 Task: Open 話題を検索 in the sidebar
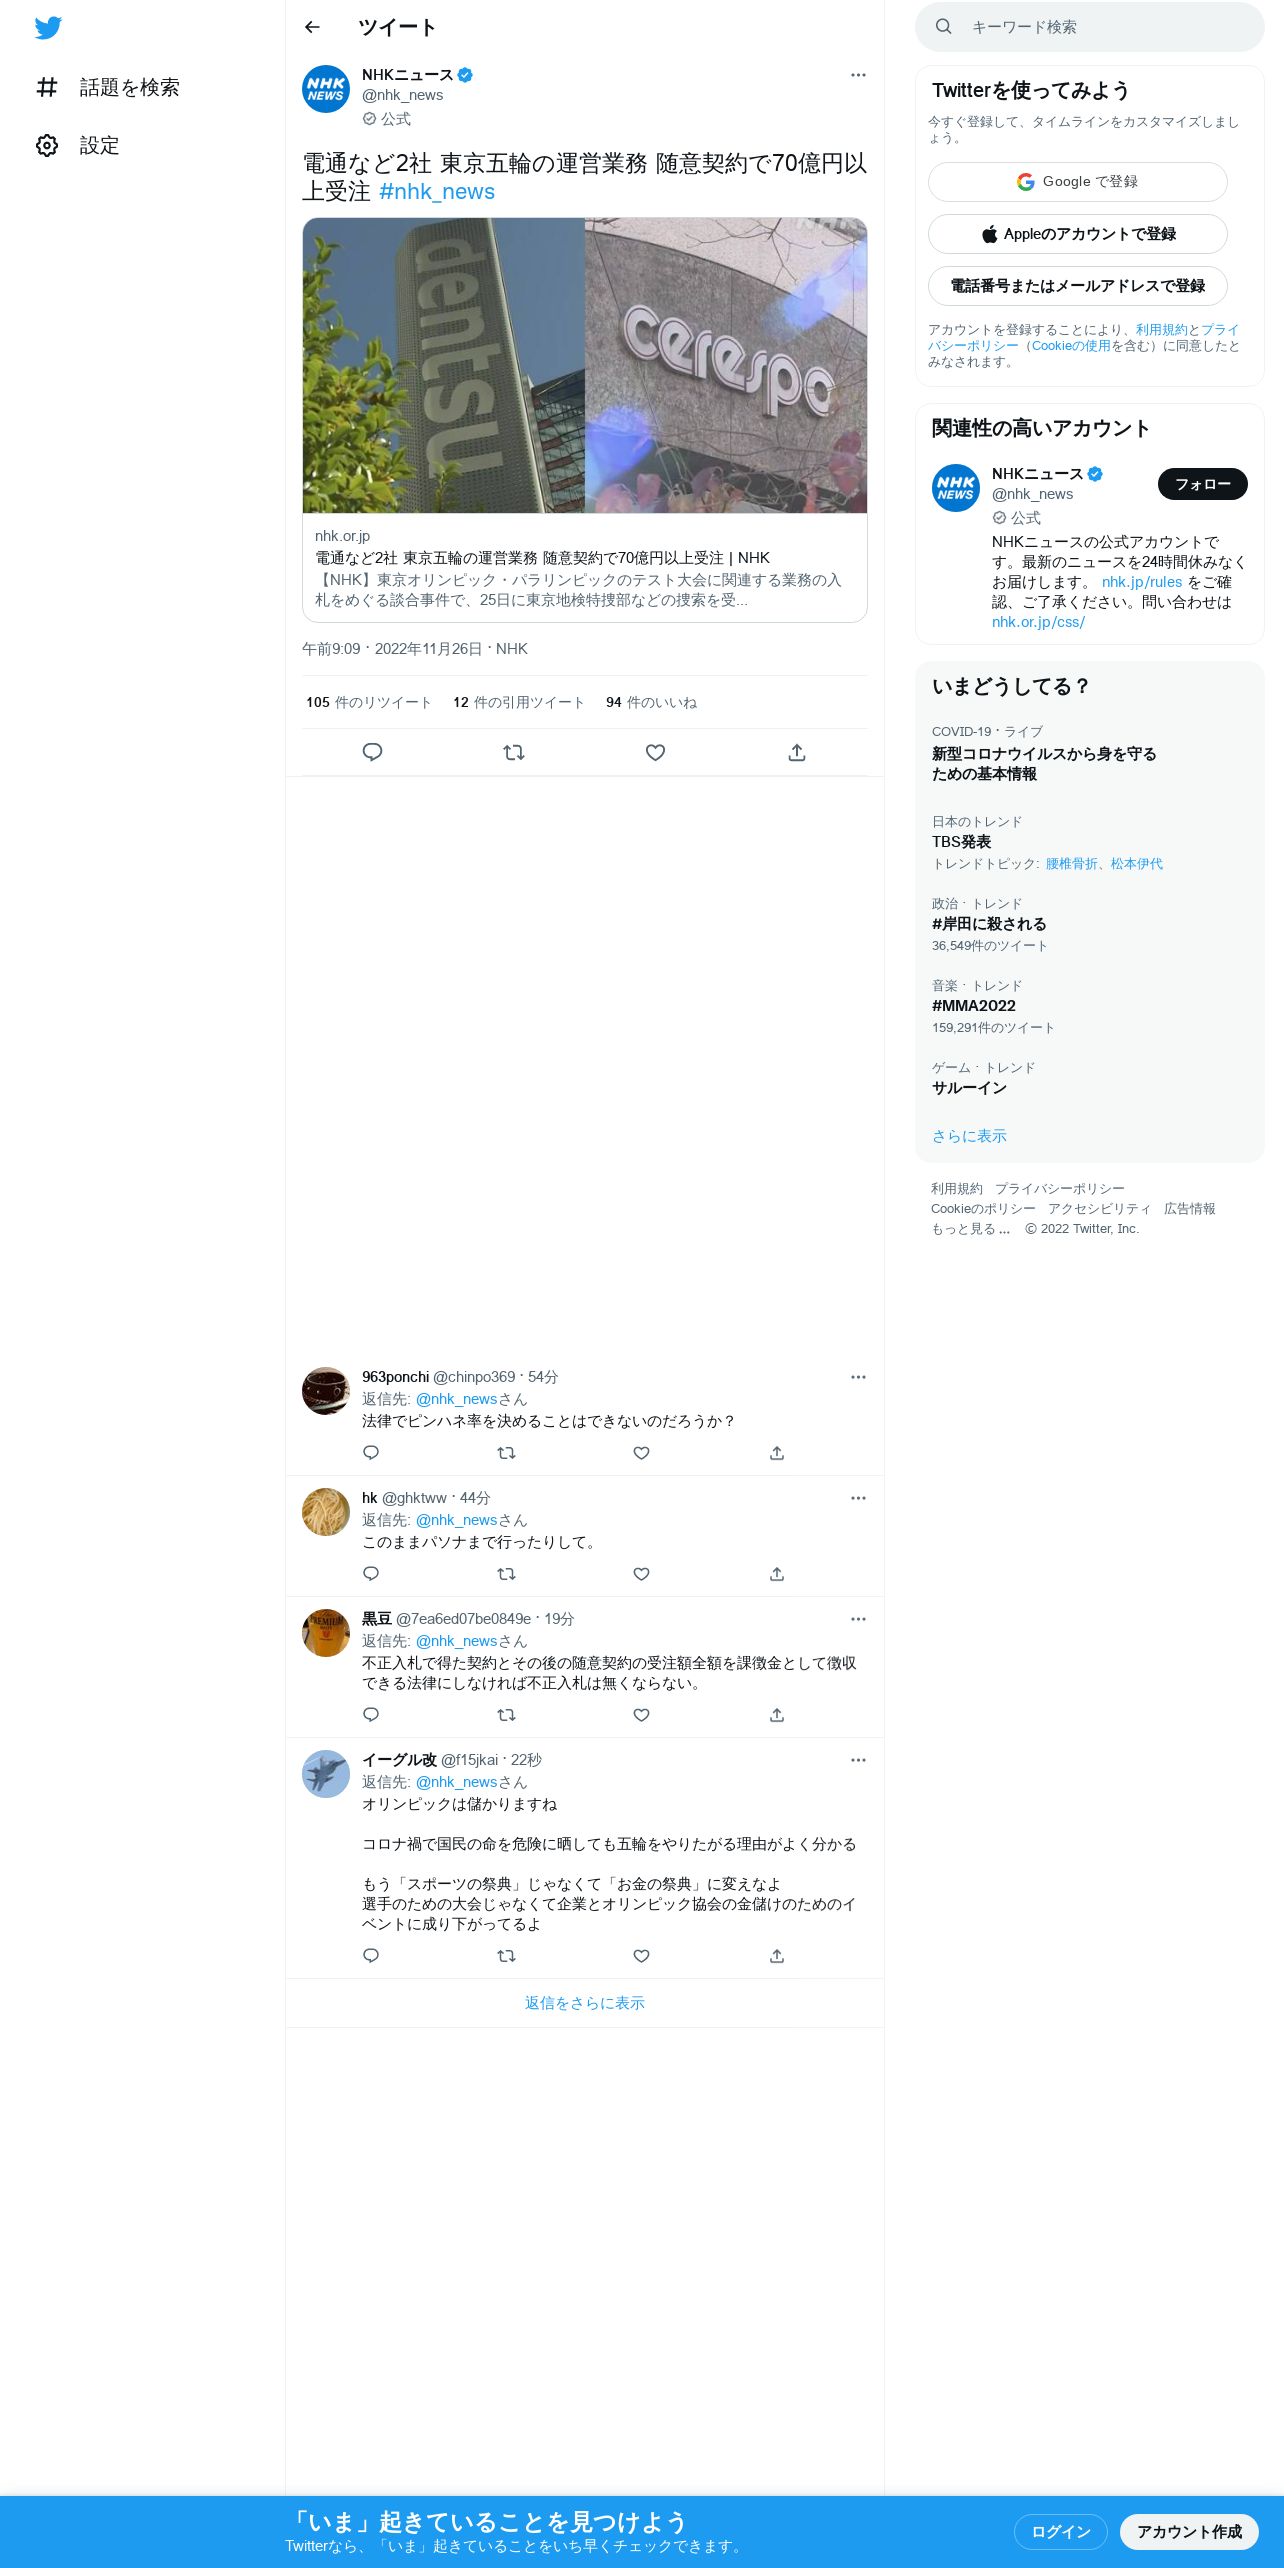(x=108, y=87)
